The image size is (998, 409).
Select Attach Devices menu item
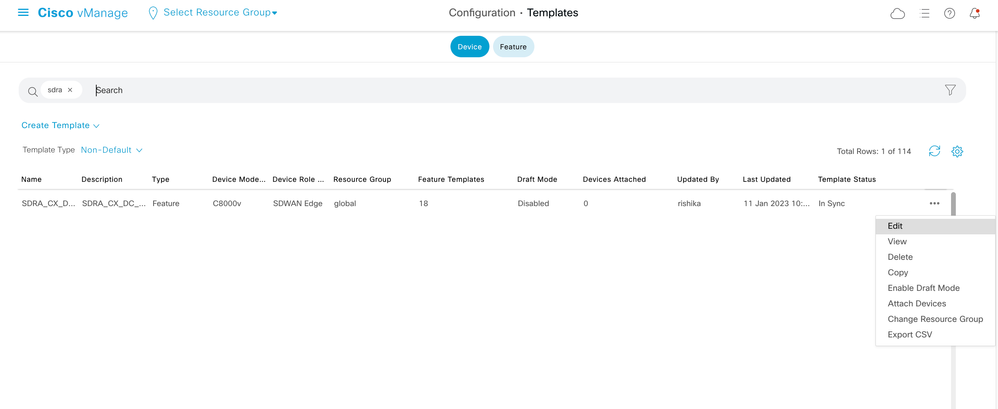(x=935, y=303)
